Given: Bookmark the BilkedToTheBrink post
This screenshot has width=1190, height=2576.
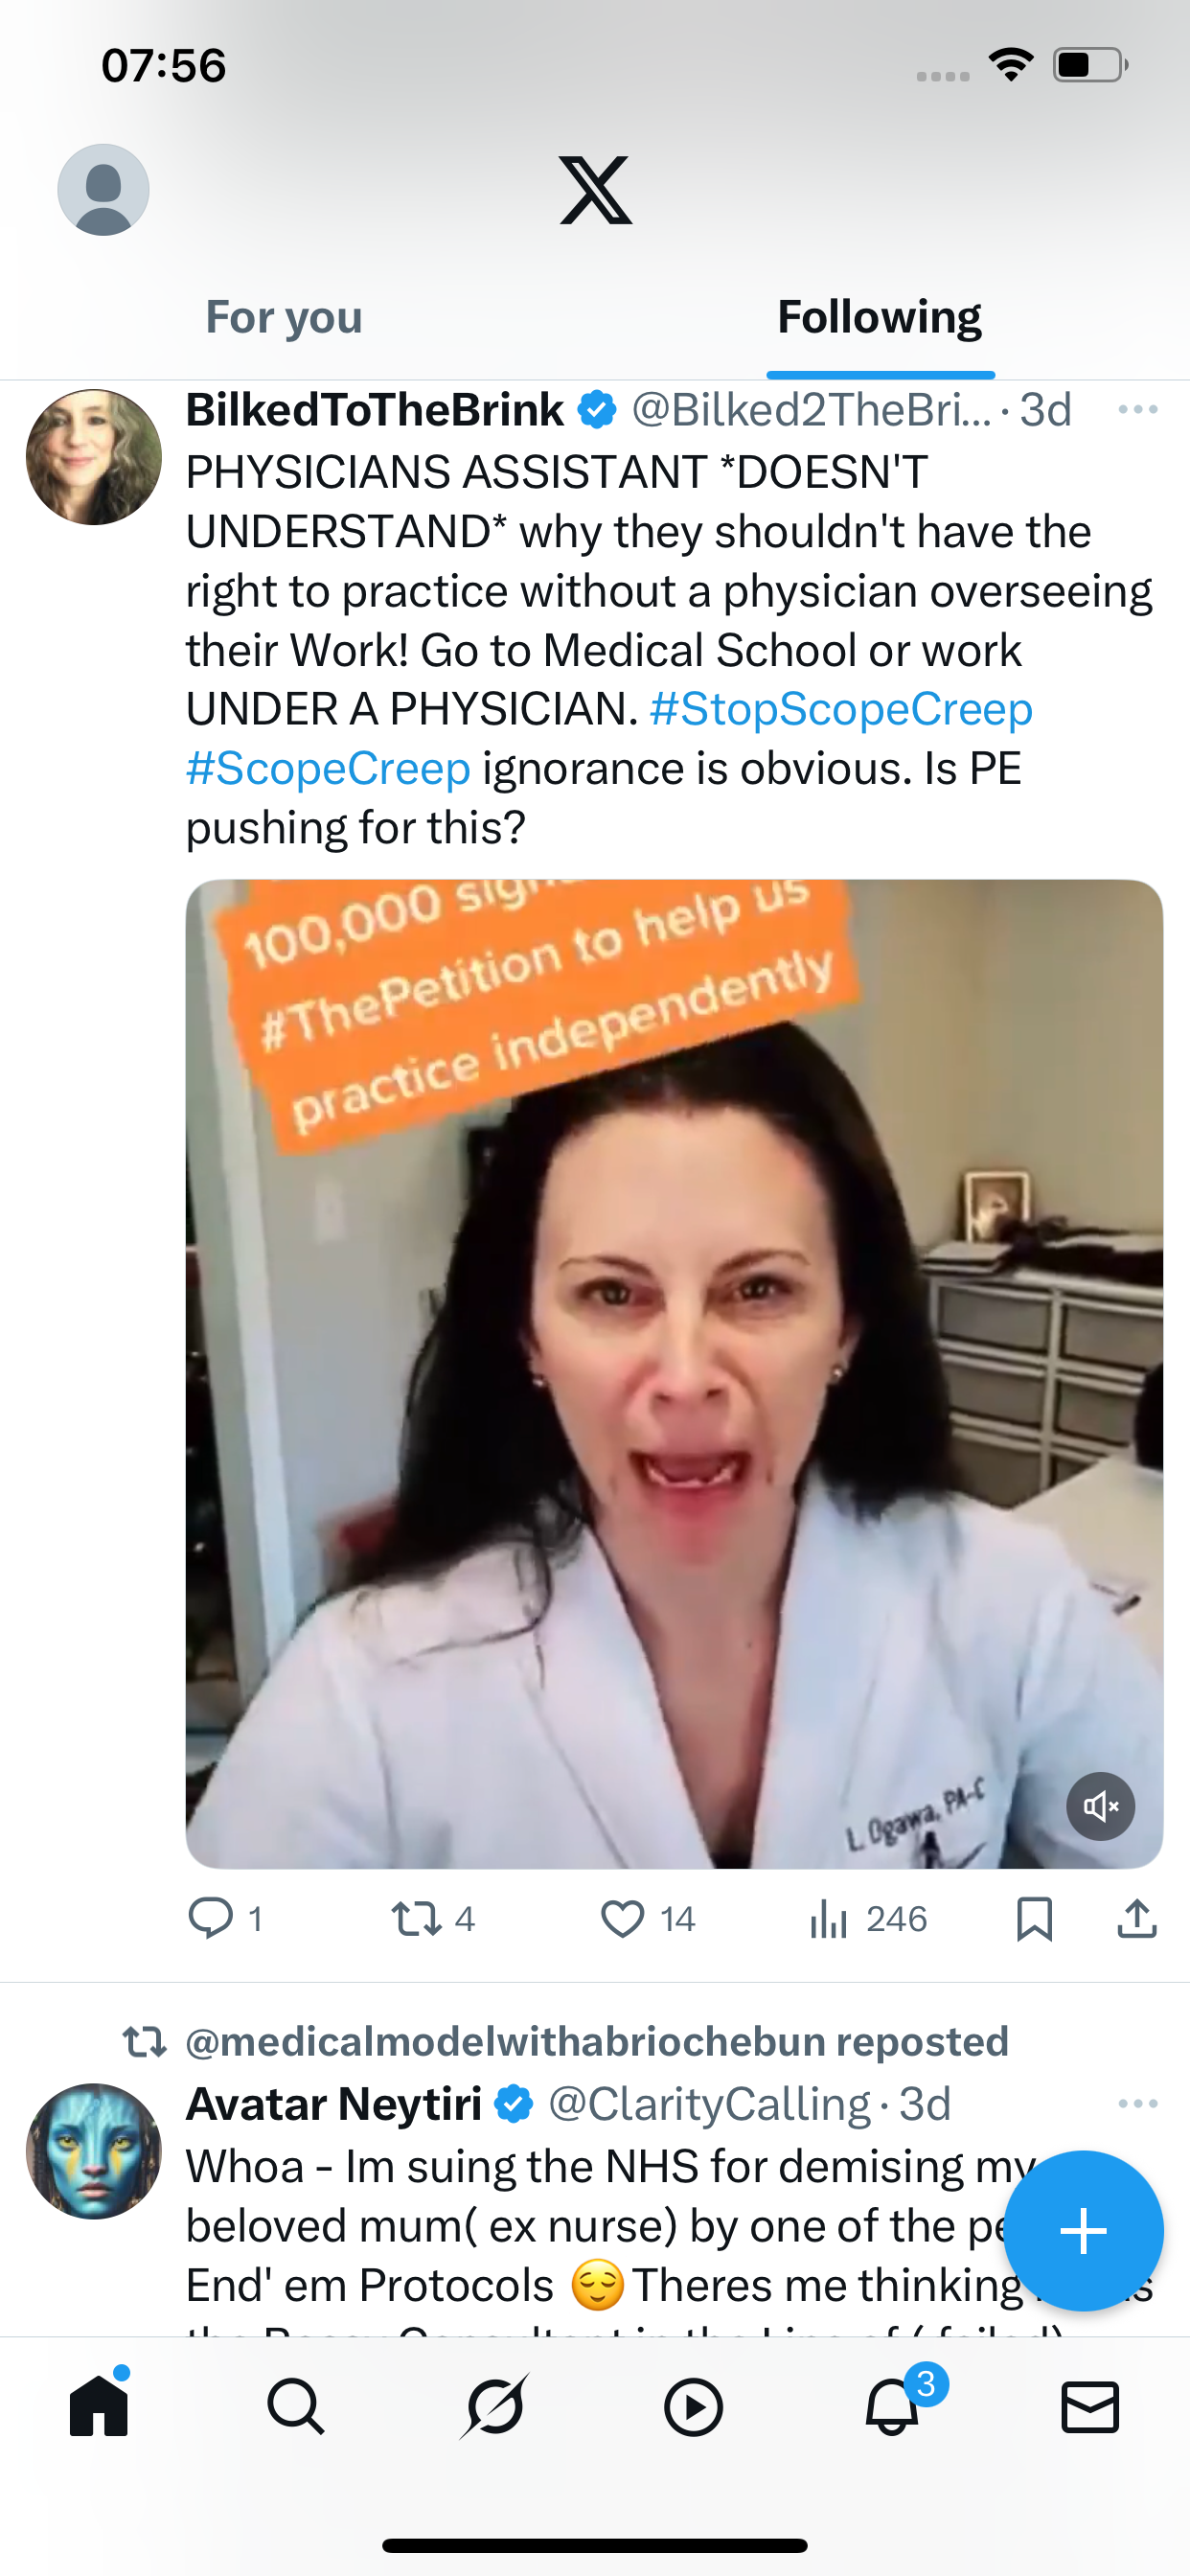Looking at the screenshot, I should (x=1034, y=1919).
